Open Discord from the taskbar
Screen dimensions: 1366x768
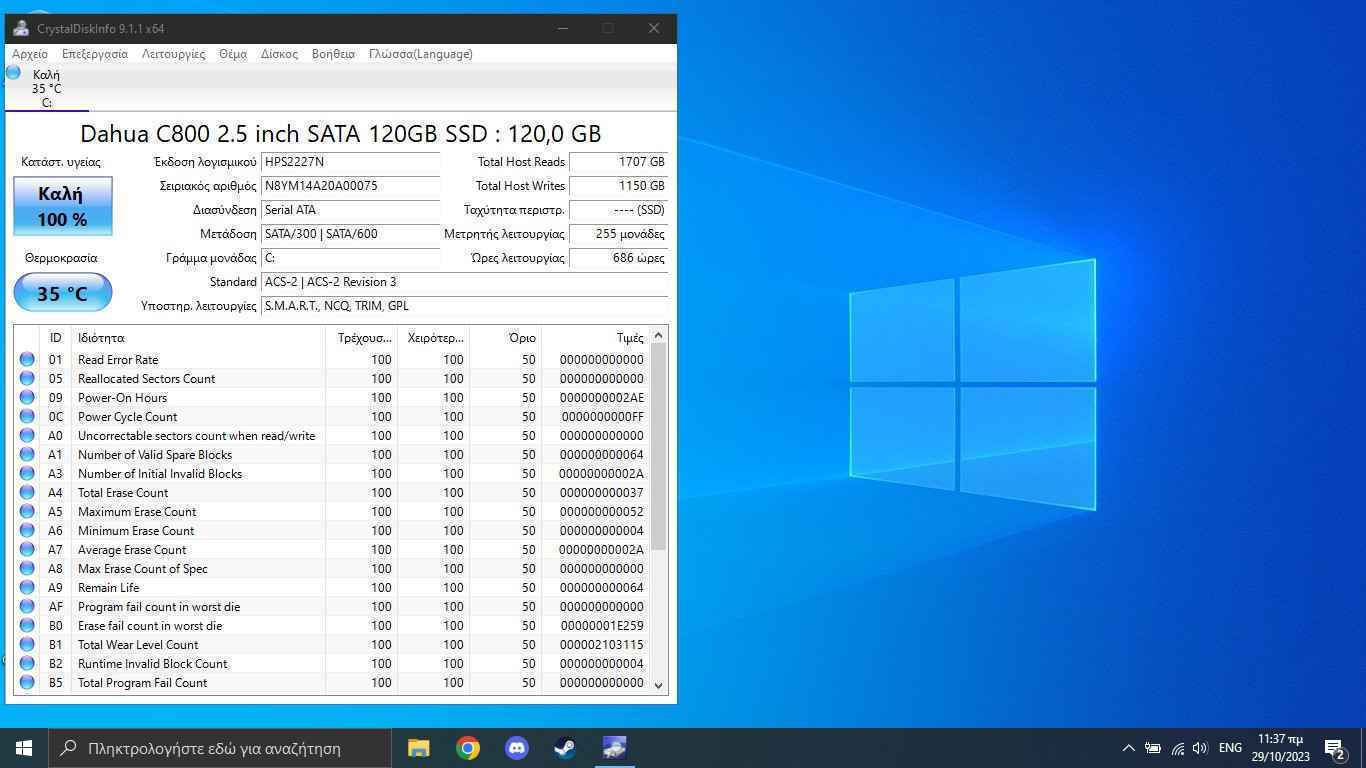(x=516, y=748)
